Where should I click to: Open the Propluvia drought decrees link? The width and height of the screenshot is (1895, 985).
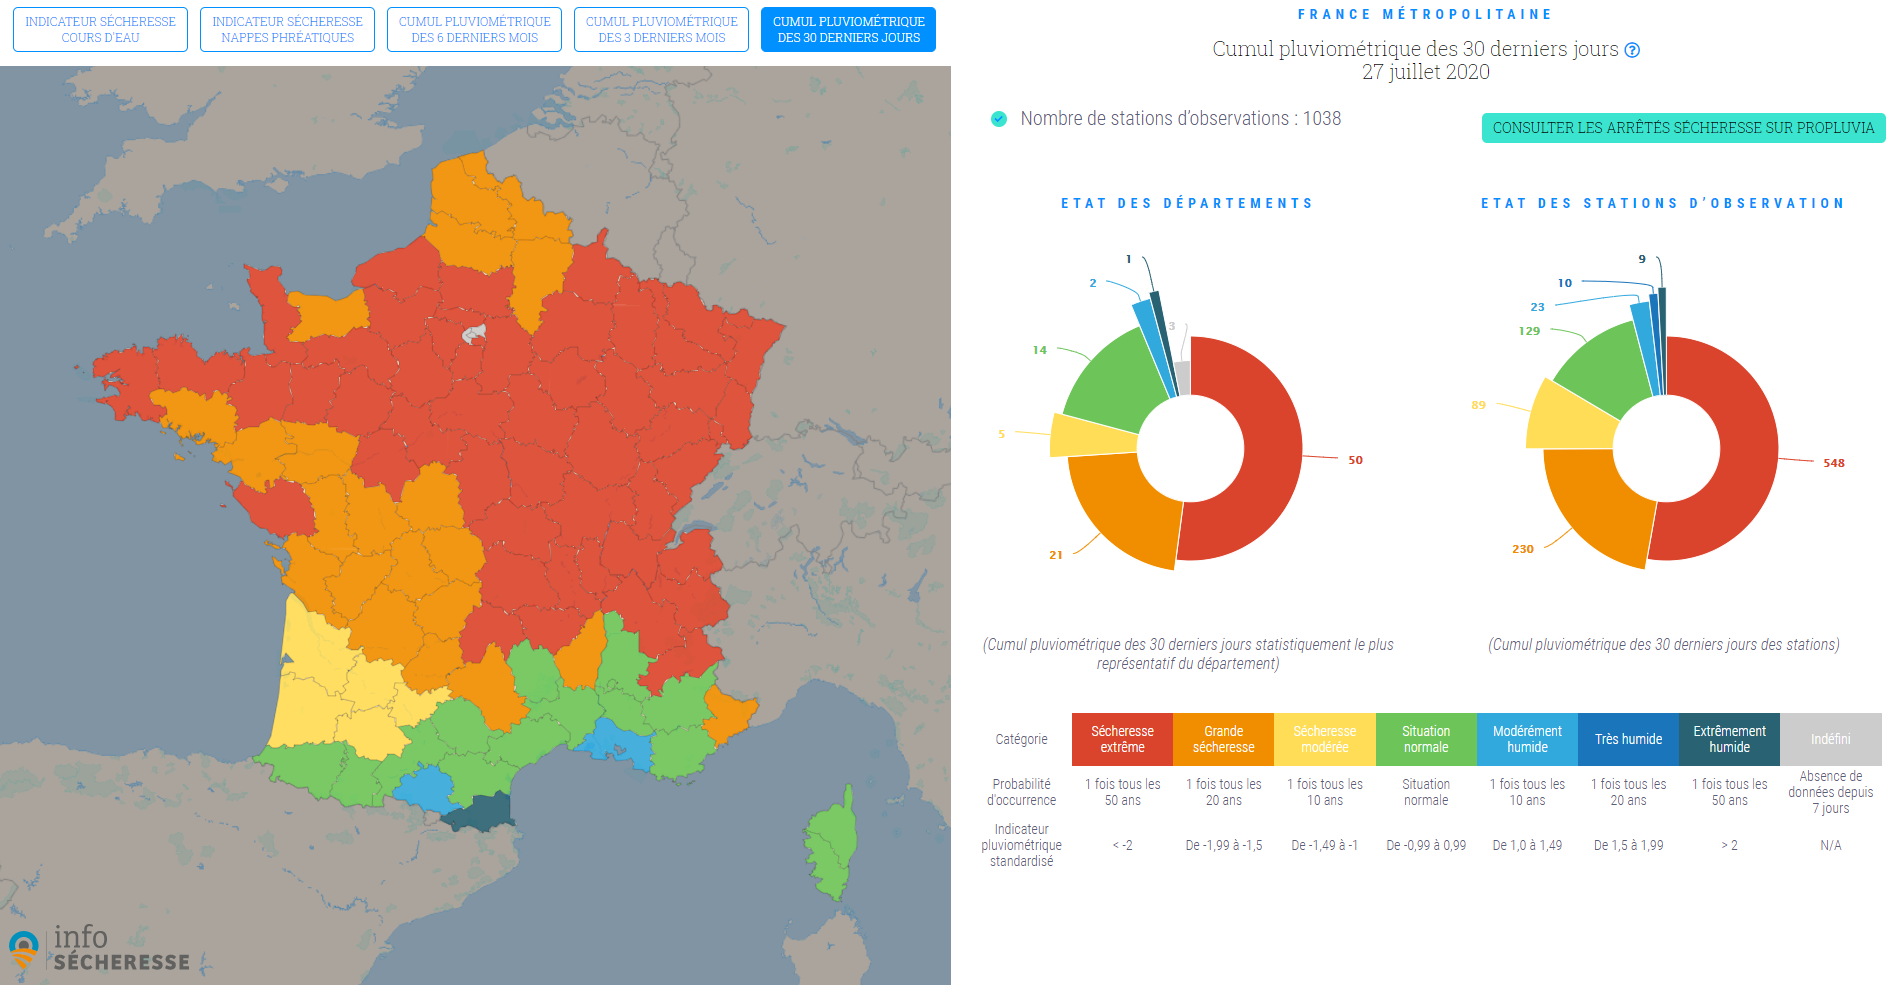pos(1683,128)
